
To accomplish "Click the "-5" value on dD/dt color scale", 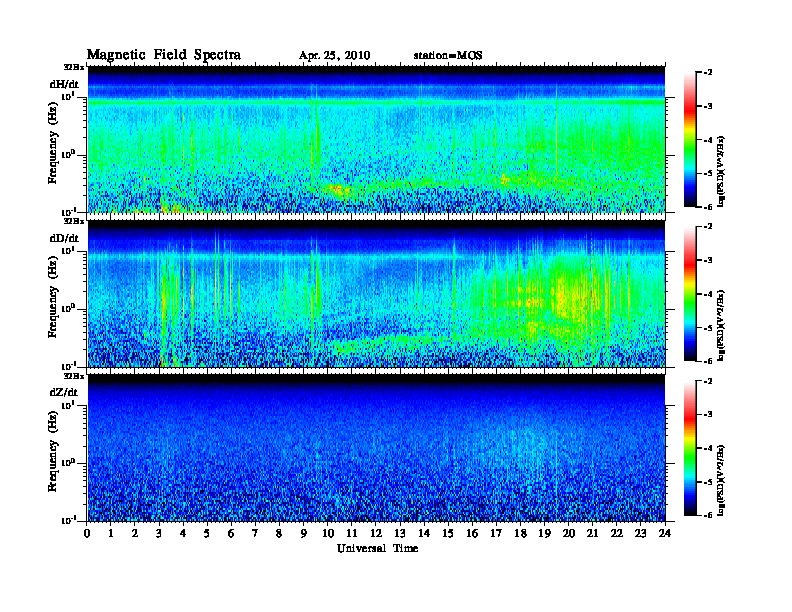I will [x=708, y=327].
